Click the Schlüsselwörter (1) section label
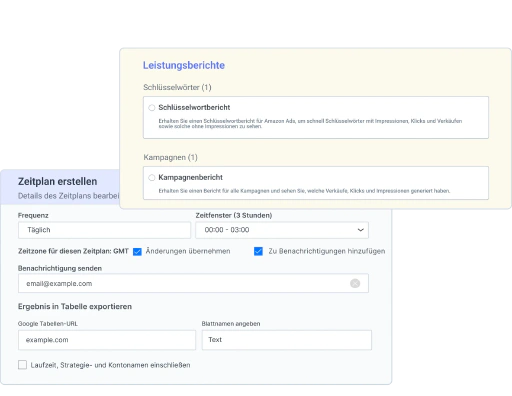Screen dimensions: 512x396 pos(177,87)
